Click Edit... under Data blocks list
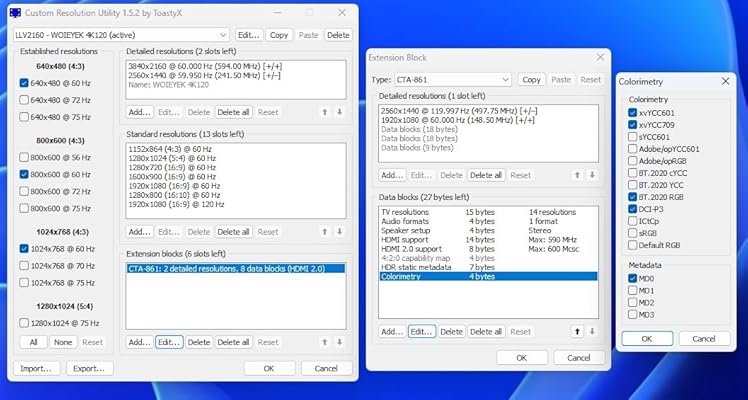Image resolution: width=748 pixels, height=400 pixels. tap(422, 331)
